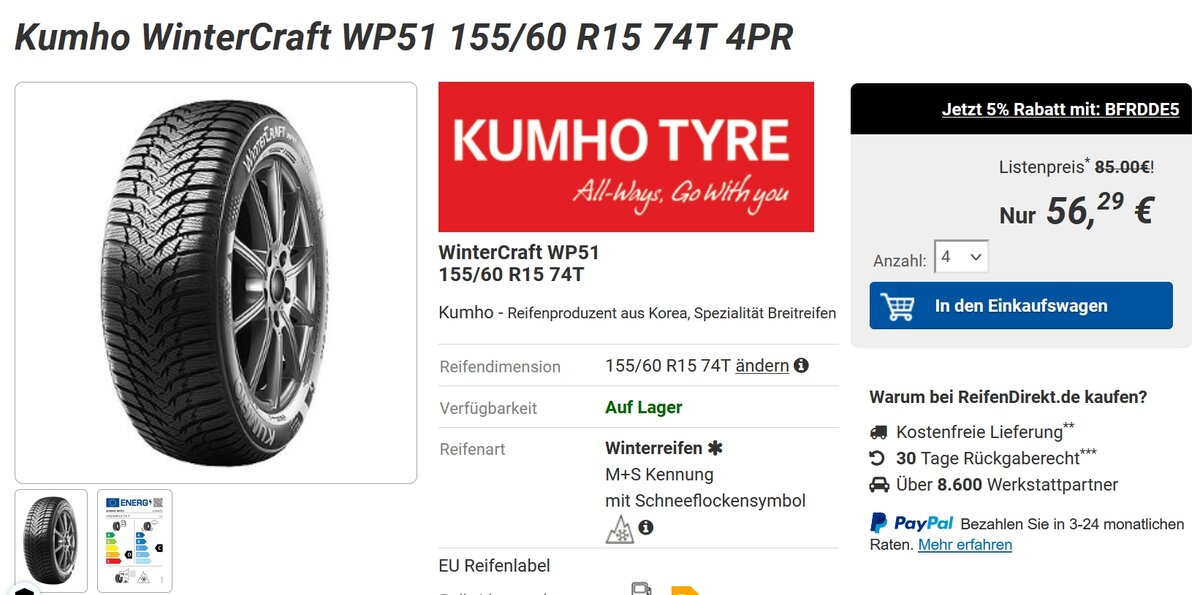This screenshot has width=1200, height=595.
Task: Apply the 5% Rabatt BFRDDE5 discount link
Action: click(x=1060, y=109)
